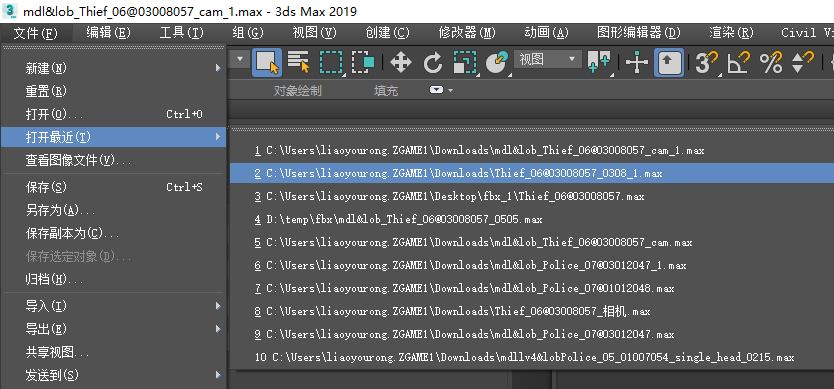Choose 保存副本为(C)... menu entry
Image resolution: width=834 pixels, height=389 pixels.
(x=113, y=233)
